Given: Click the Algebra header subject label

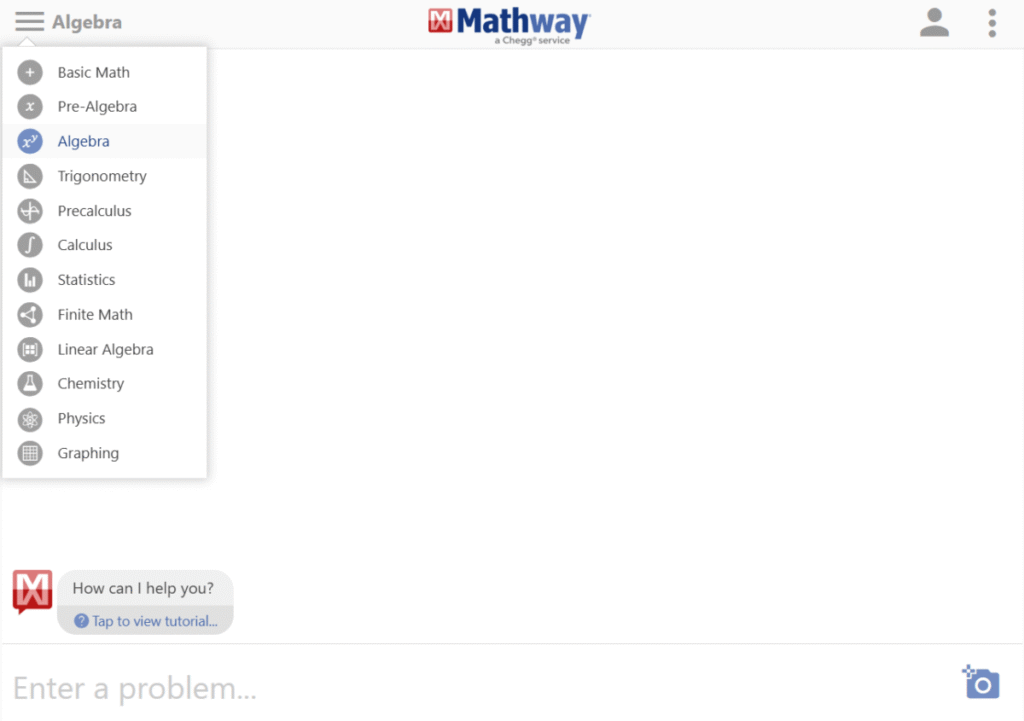Looking at the screenshot, I should point(87,22).
